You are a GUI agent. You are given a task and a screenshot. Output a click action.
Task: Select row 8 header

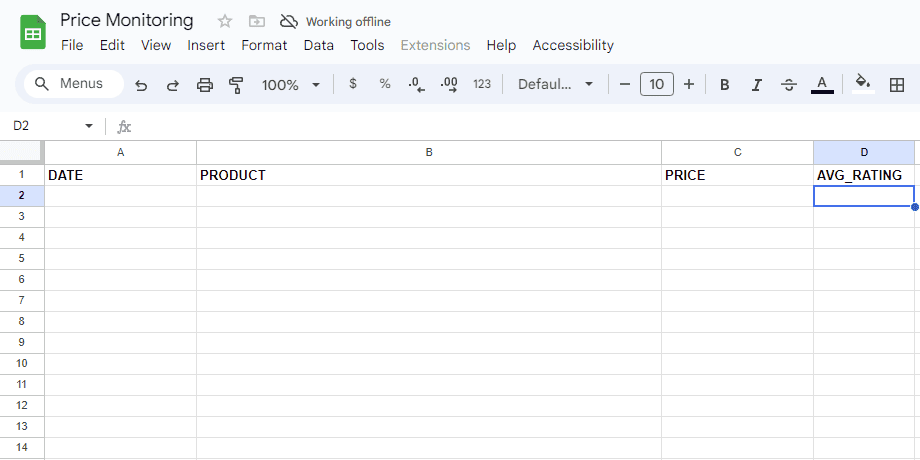pos(22,322)
